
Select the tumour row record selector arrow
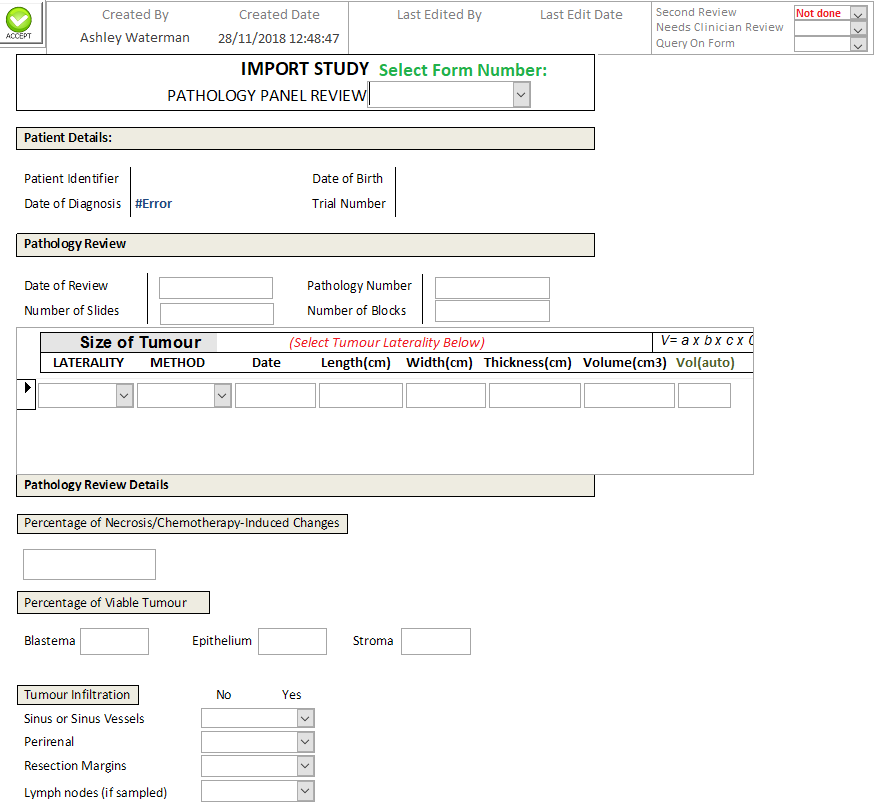coord(28,388)
